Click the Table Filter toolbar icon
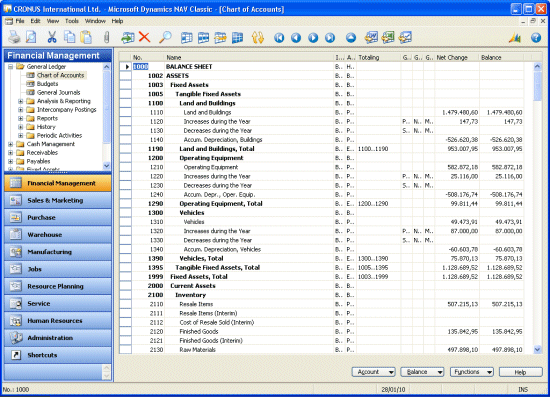This screenshot has width=550, height=397. click(203, 38)
